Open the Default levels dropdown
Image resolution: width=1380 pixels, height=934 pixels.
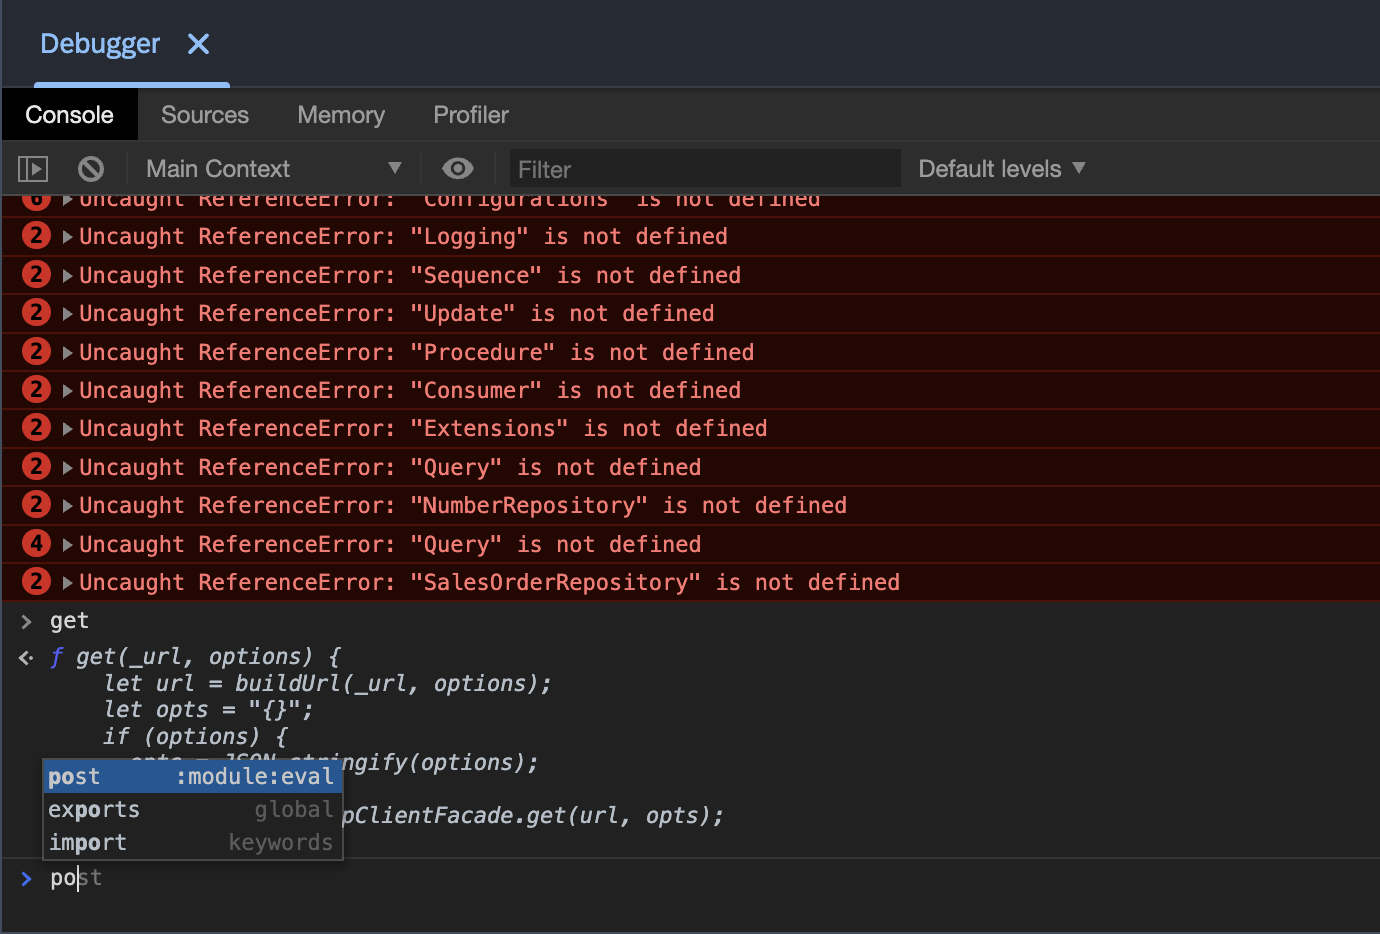tap(1002, 169)
